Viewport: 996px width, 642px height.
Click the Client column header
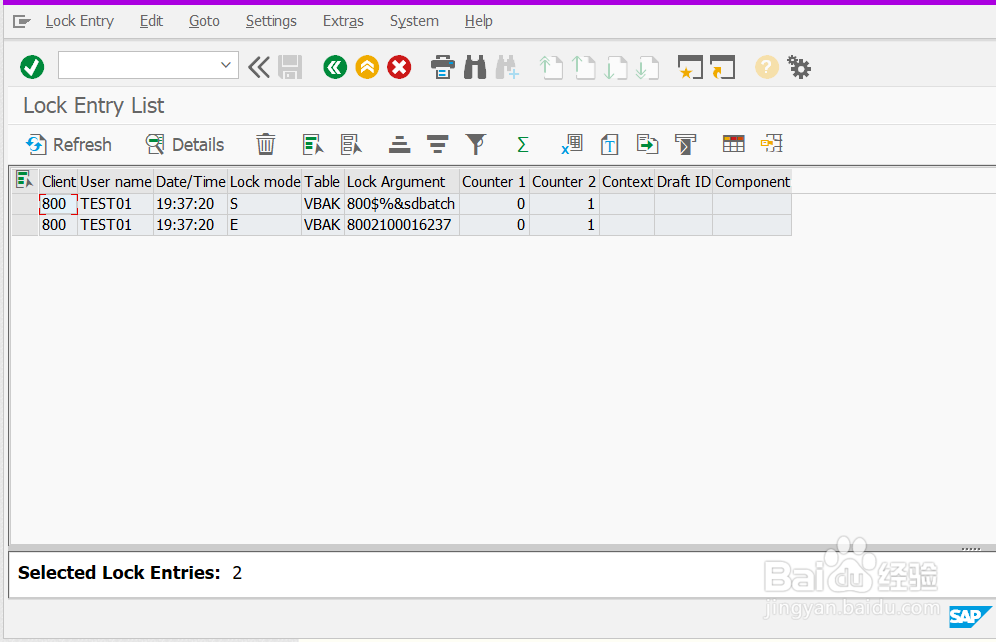[x=58, y=182]
